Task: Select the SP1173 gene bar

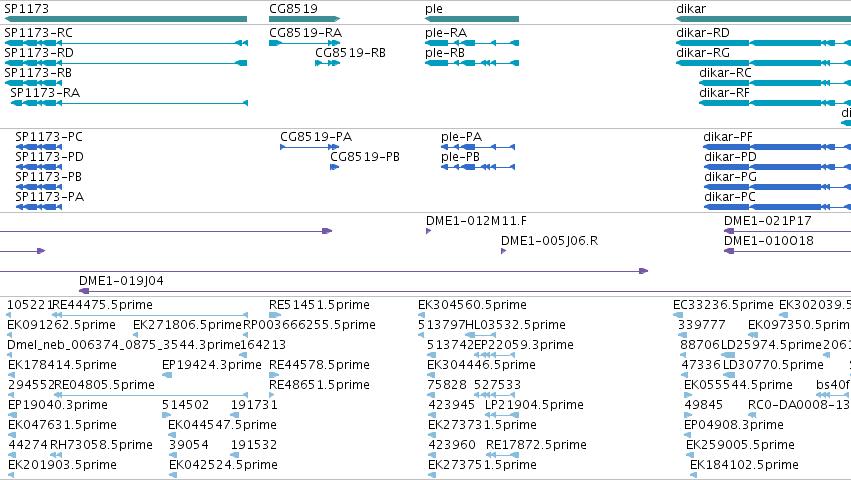Action: click(x=125, y=19)
